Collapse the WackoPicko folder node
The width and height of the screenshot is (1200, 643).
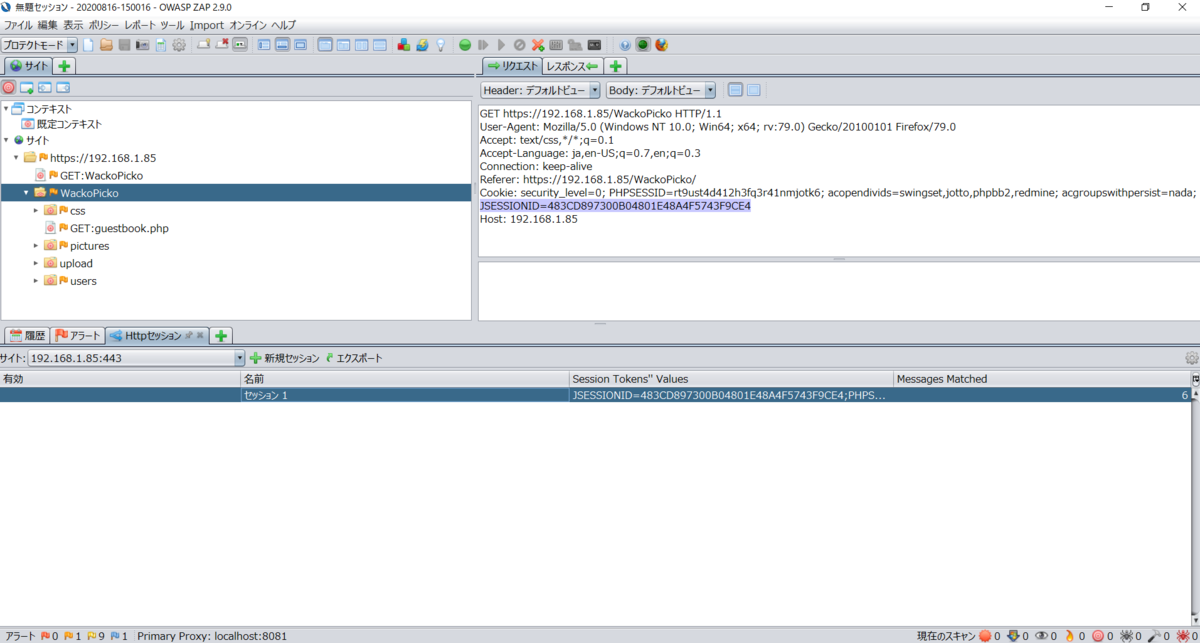pos(27,193)
